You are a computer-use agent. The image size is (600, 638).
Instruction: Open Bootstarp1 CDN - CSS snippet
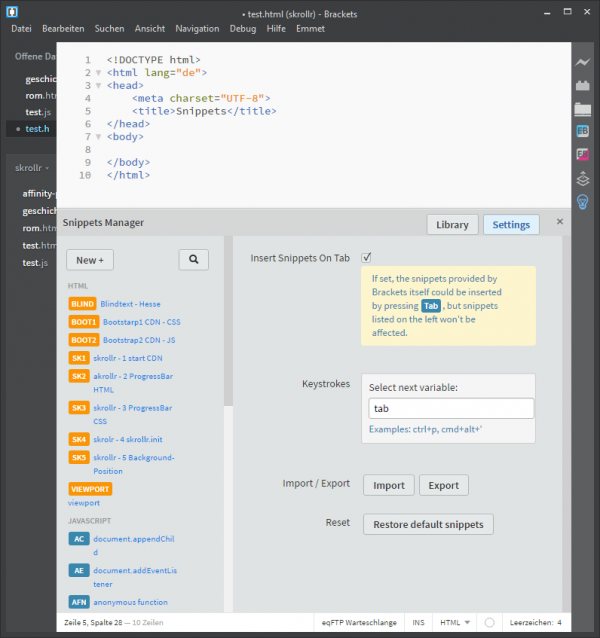point(142,322)
